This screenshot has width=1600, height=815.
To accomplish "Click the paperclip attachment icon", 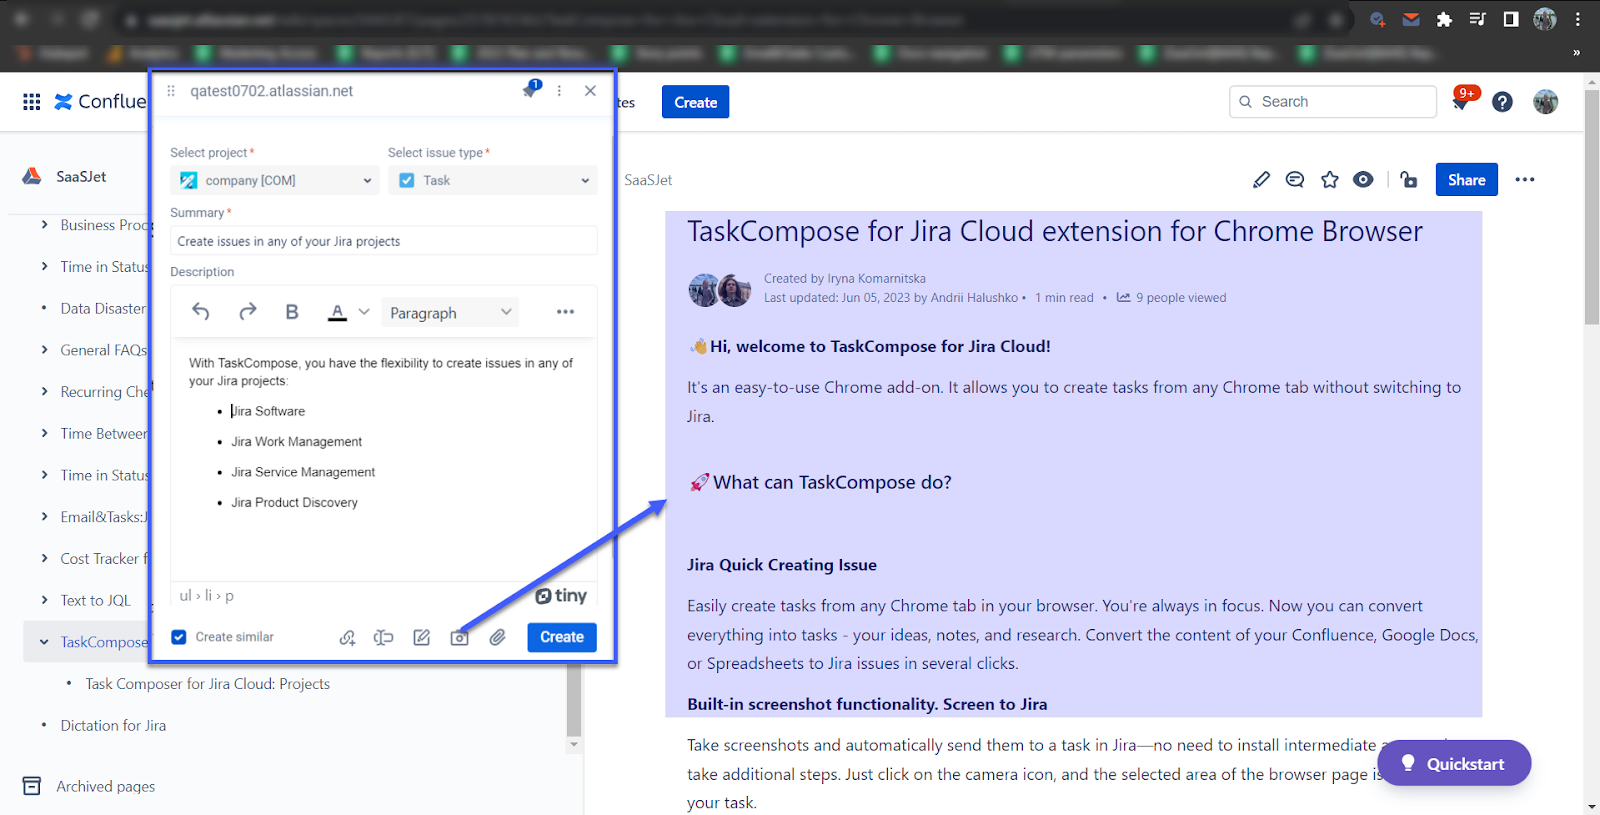I will (x=497, y=637).
